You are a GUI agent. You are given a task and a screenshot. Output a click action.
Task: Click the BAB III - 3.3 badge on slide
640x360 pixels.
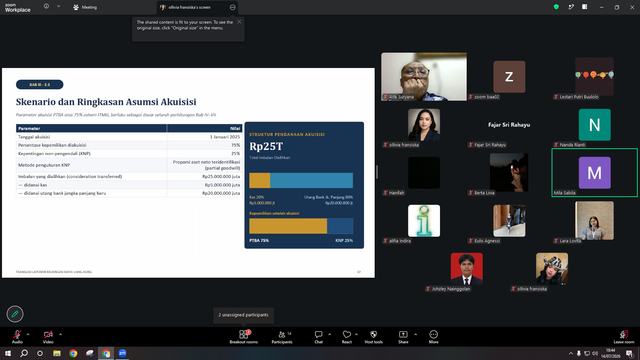[x=40, y=84]
